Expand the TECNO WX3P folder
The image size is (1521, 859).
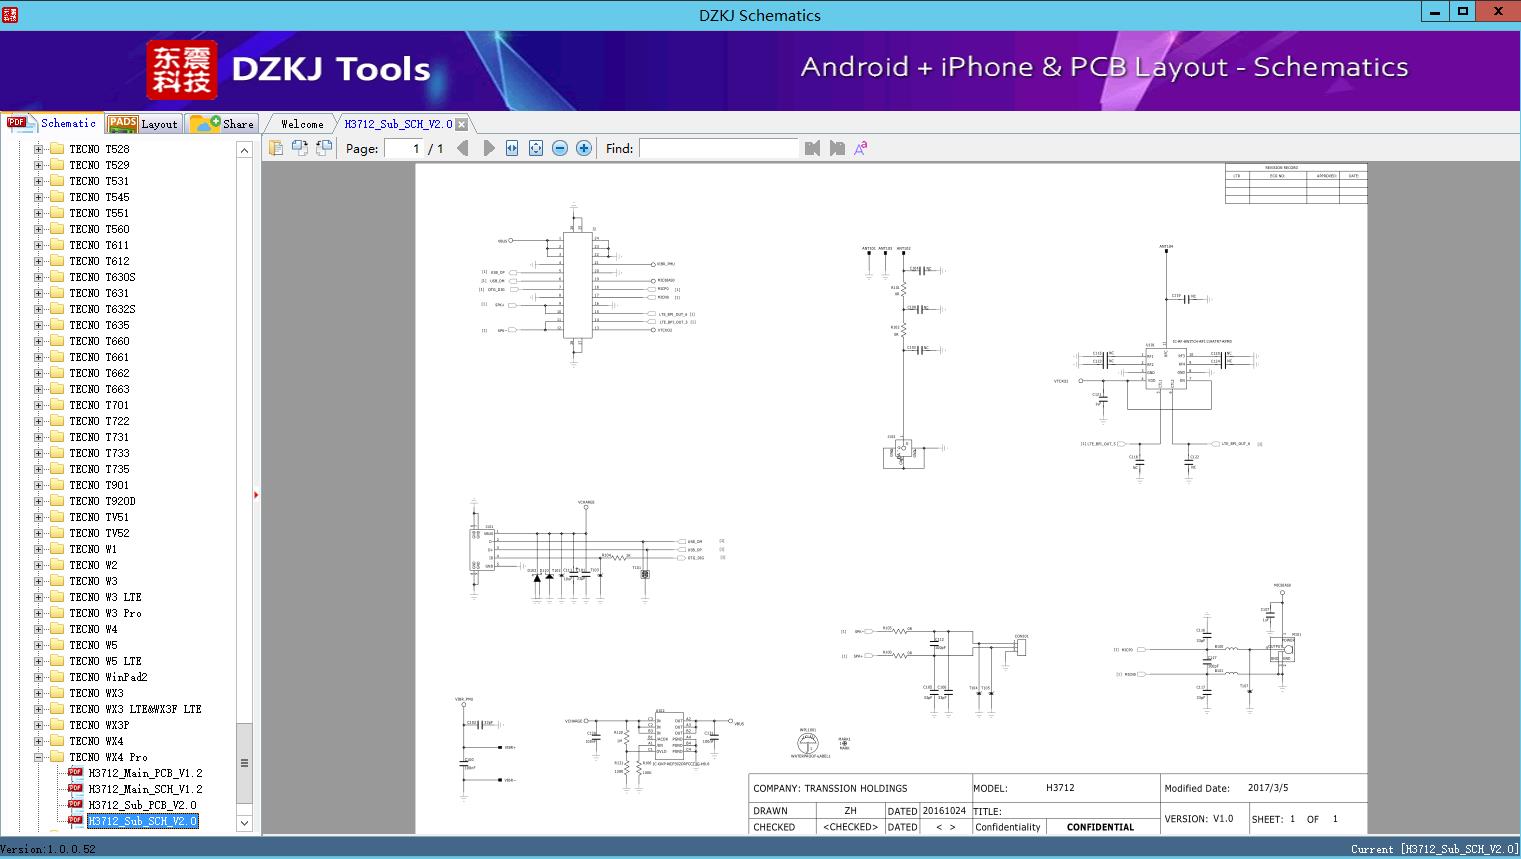click(x=39, y=725)
